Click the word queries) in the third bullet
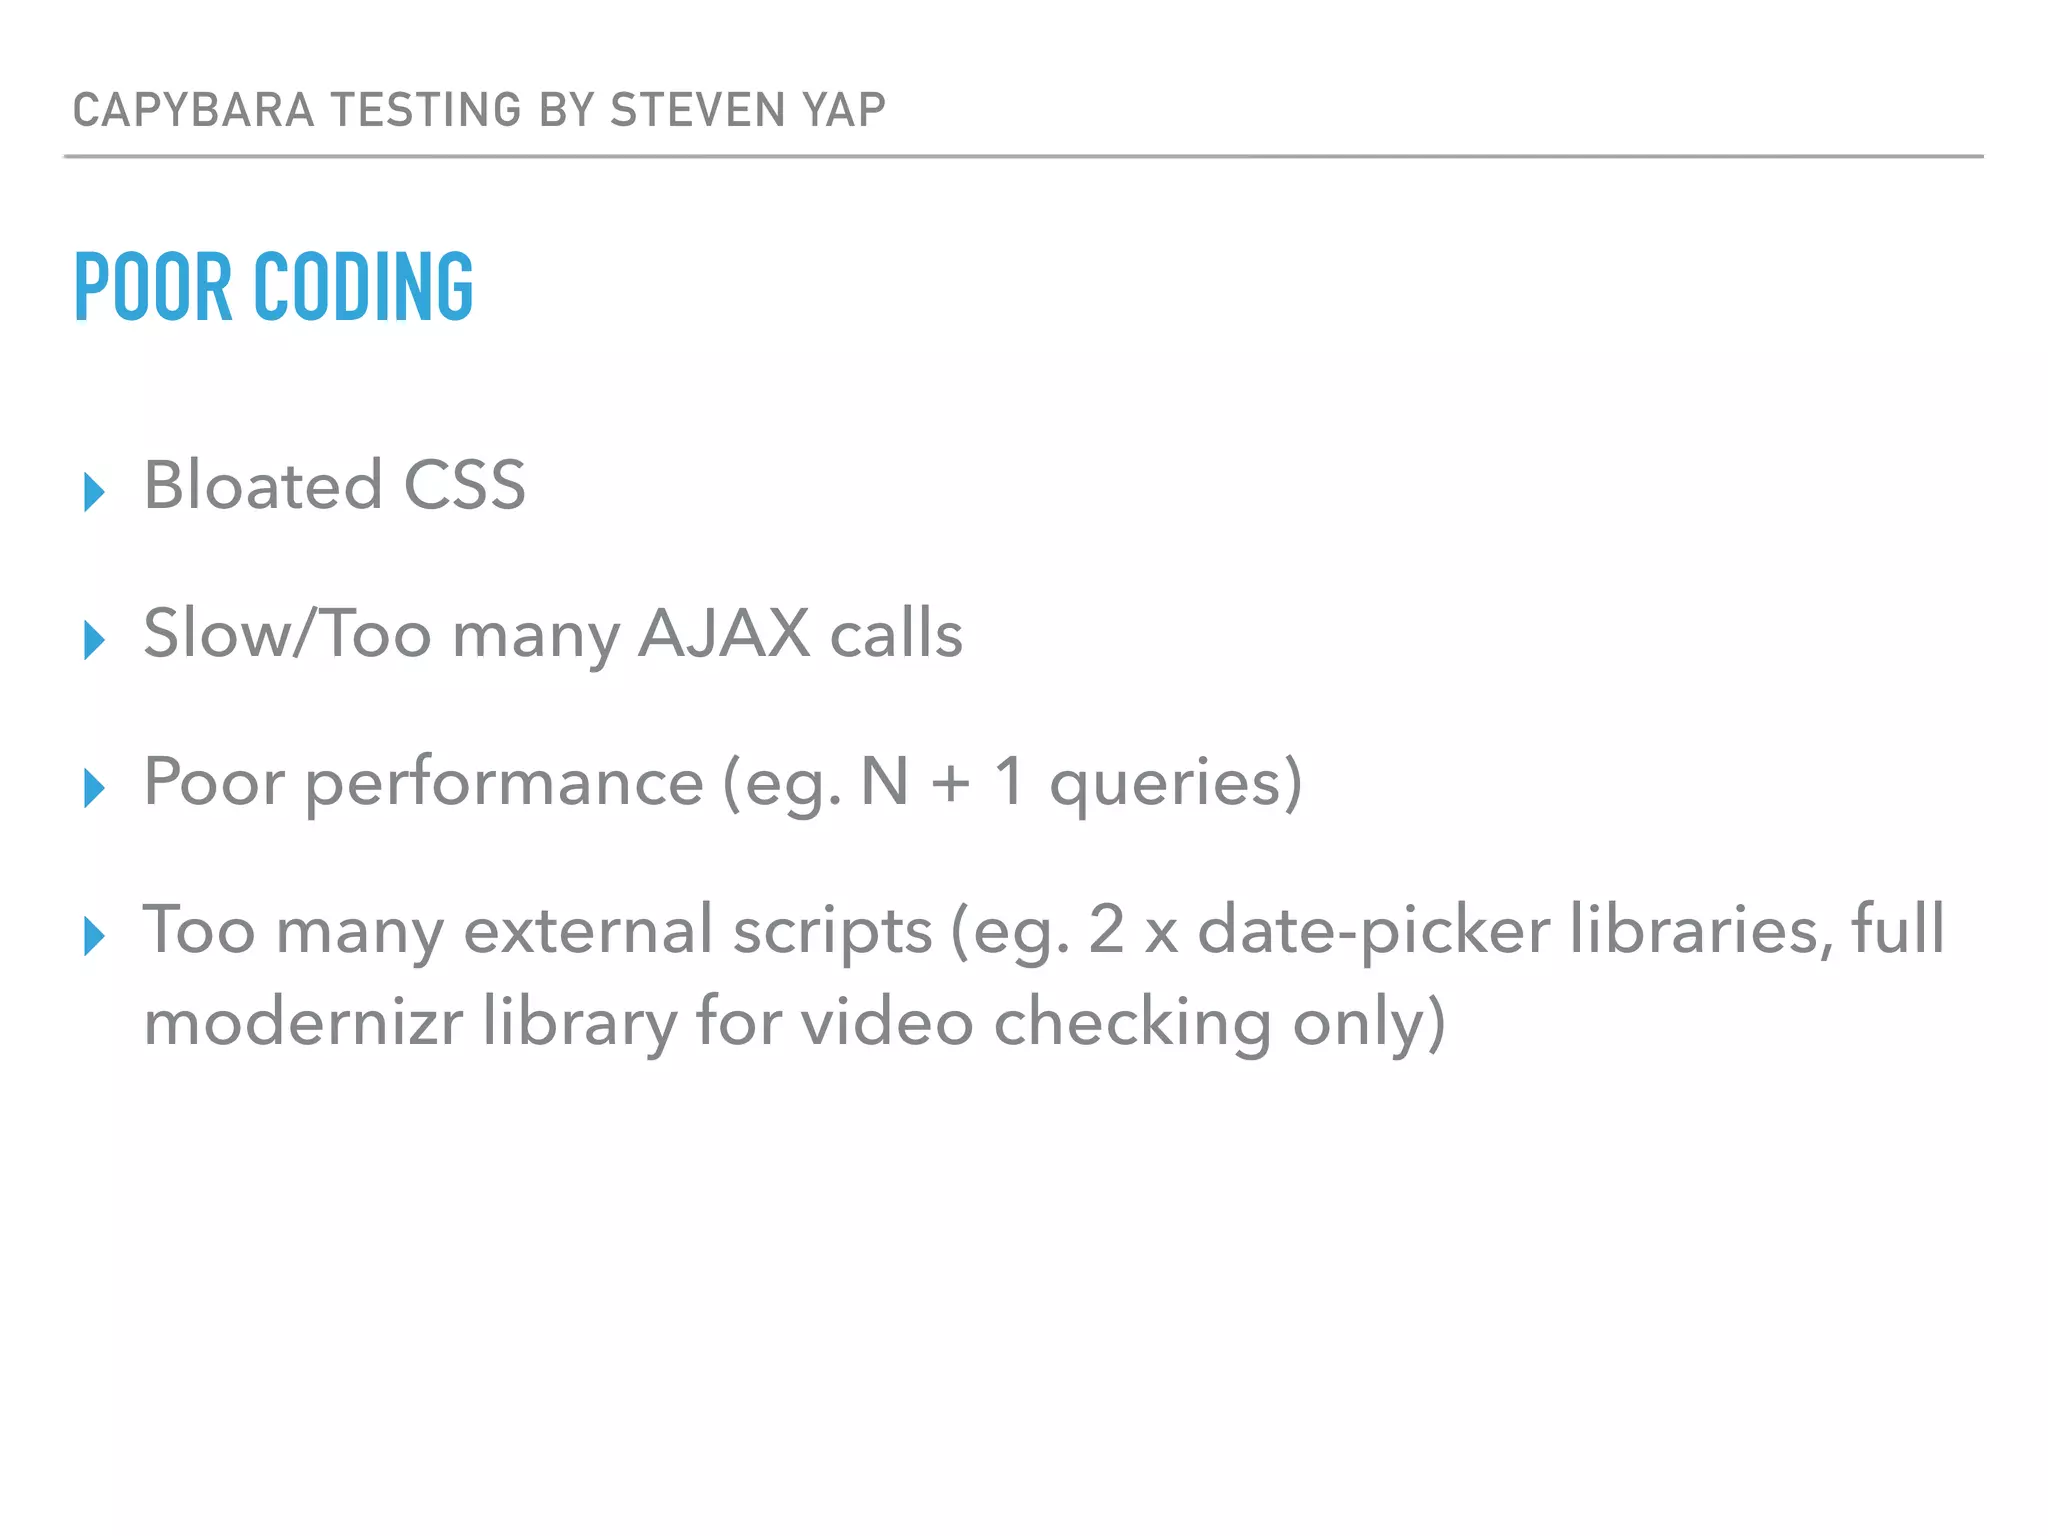 pos(1176,783)
